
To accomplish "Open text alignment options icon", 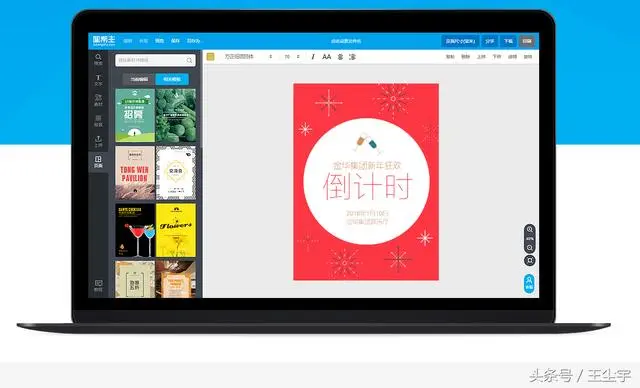I will coord(340,57).
